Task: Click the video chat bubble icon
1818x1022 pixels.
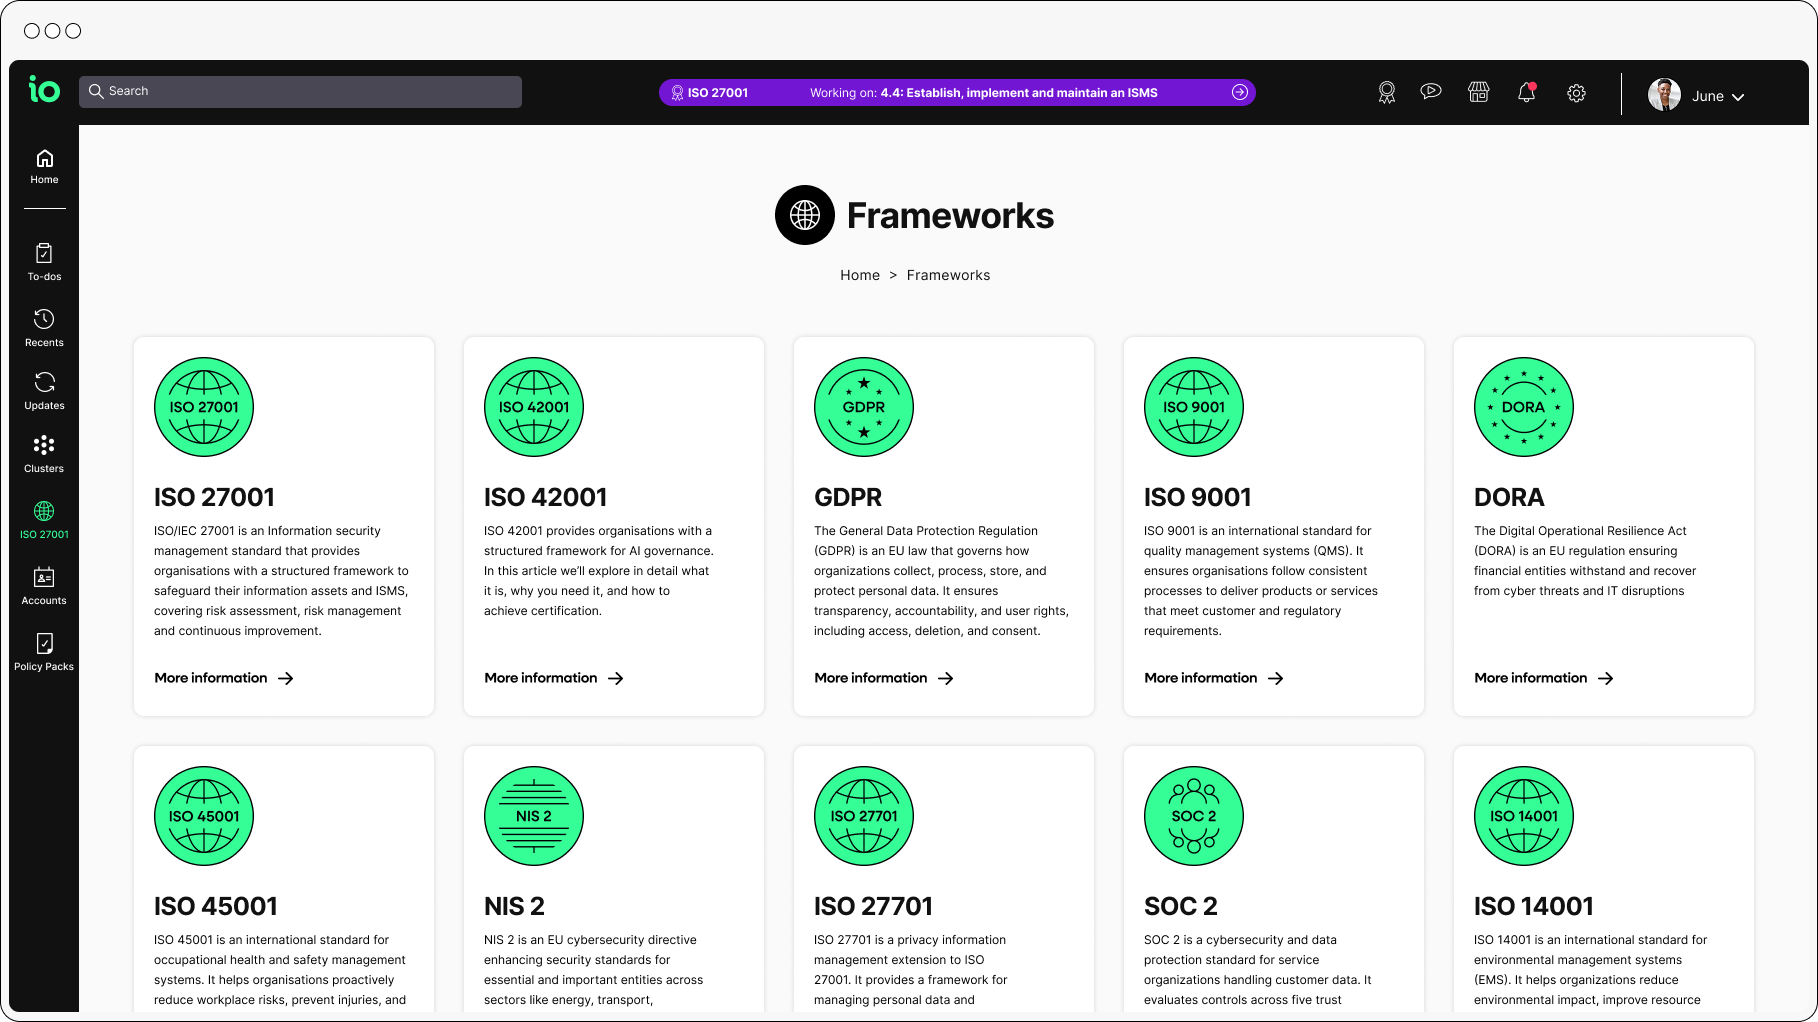Action: coord(1431,92)
